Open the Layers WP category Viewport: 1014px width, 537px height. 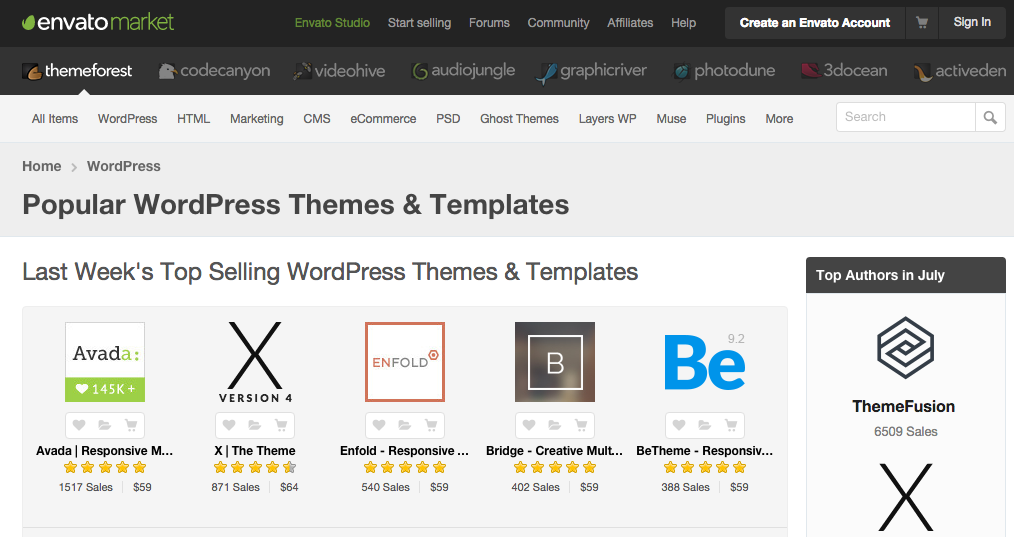pos(607,119)
